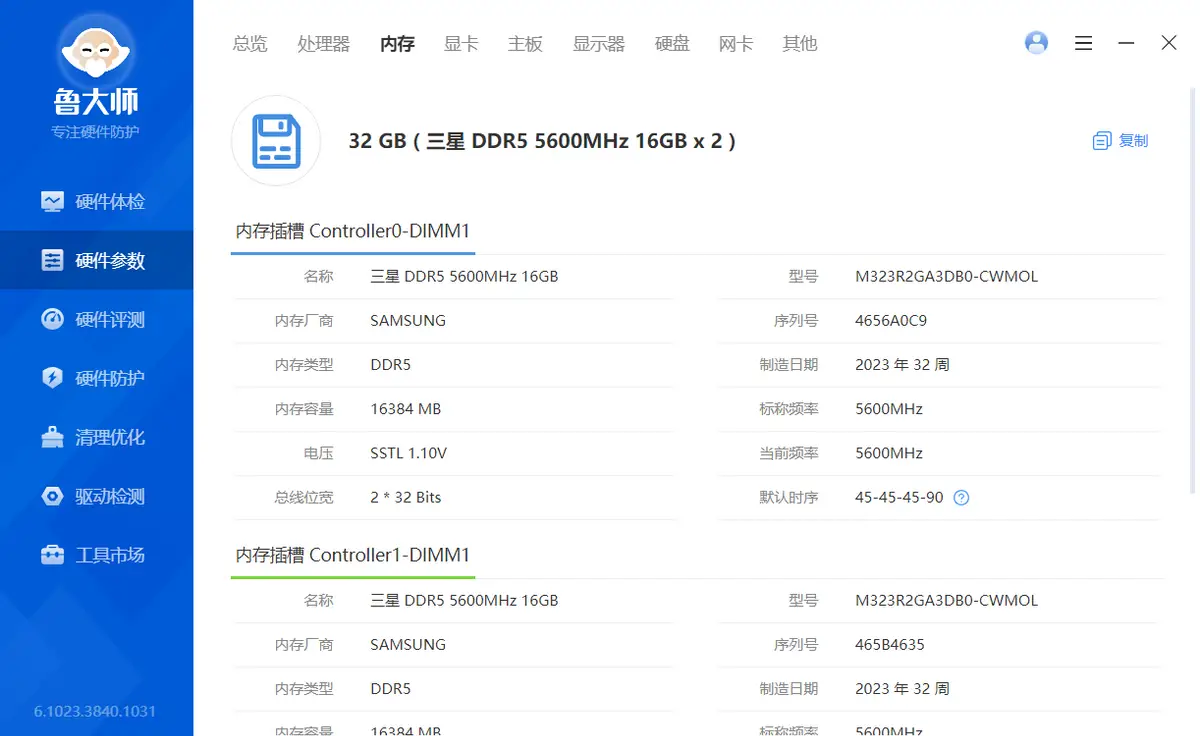Select 硬件参数 in the sidebar
The width and height of the screenshot is (1200, 736).
(96, 260)
